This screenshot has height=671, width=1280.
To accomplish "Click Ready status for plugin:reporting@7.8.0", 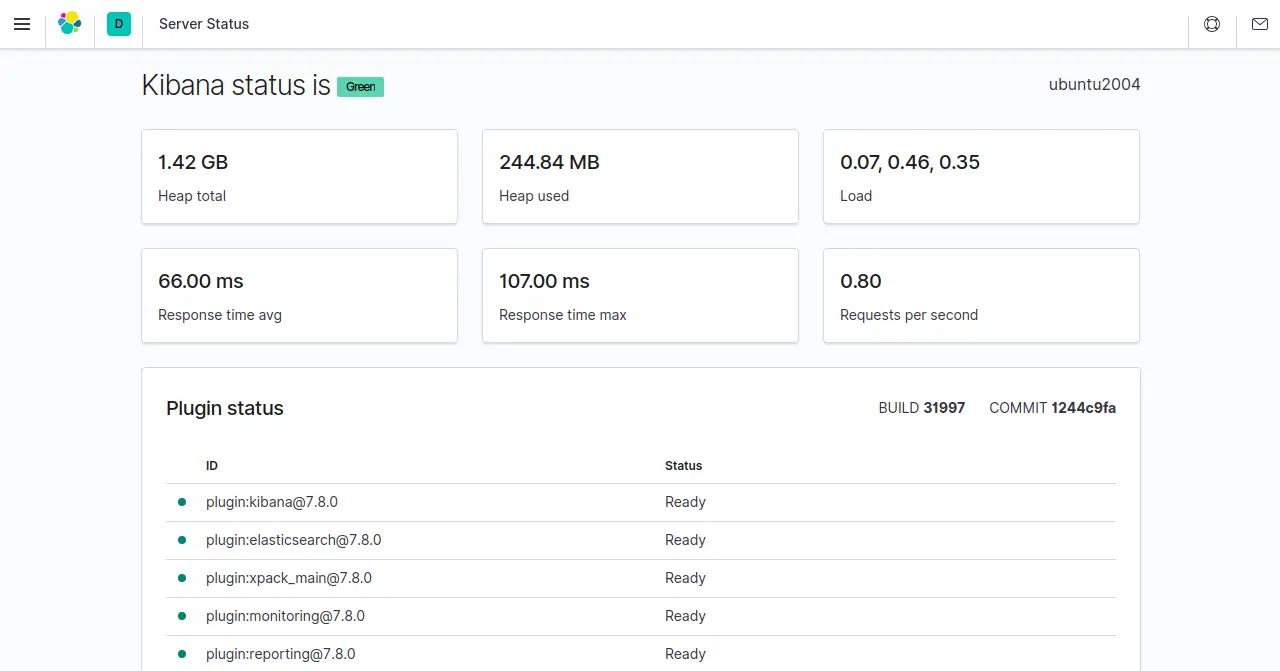I will click(685, 654).
